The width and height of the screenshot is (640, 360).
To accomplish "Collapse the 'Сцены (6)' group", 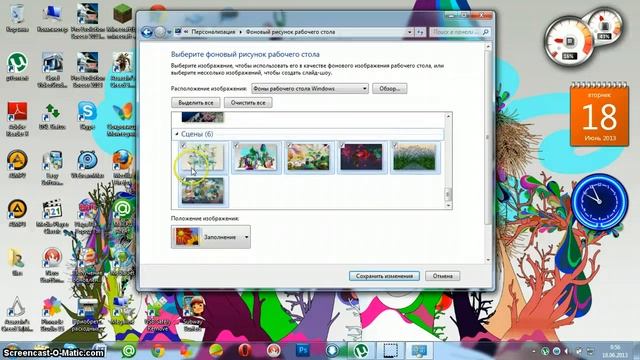I will click(177, 134).
